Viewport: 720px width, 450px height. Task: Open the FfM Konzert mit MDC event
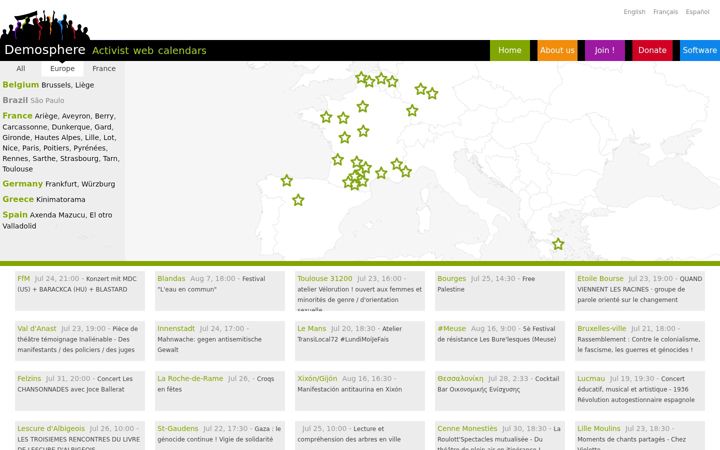[80, 291]
